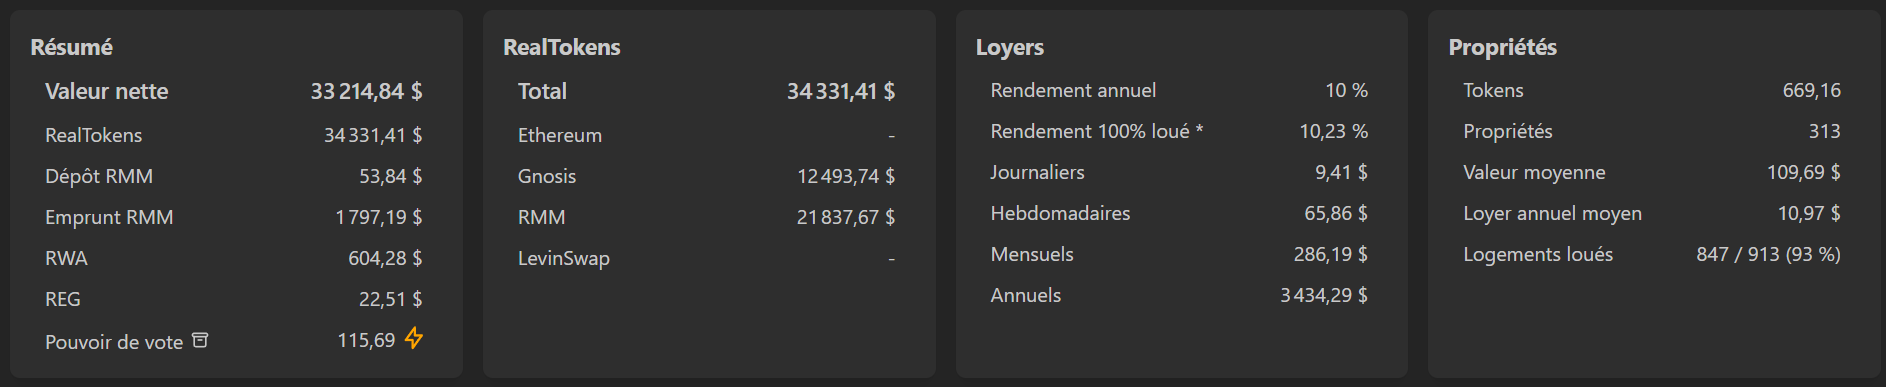Click the Emprunt RMM value 1 797,19 $
1886x387 pixels.
(x=379, y=217)
